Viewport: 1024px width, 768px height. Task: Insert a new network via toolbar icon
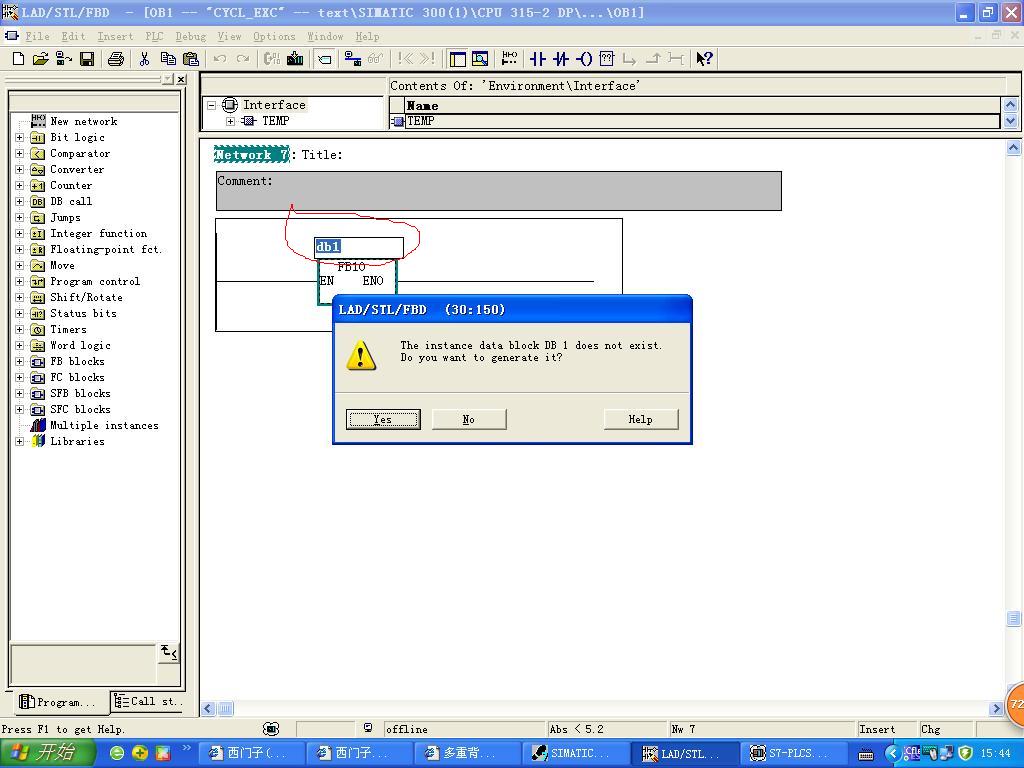point(509,59)
